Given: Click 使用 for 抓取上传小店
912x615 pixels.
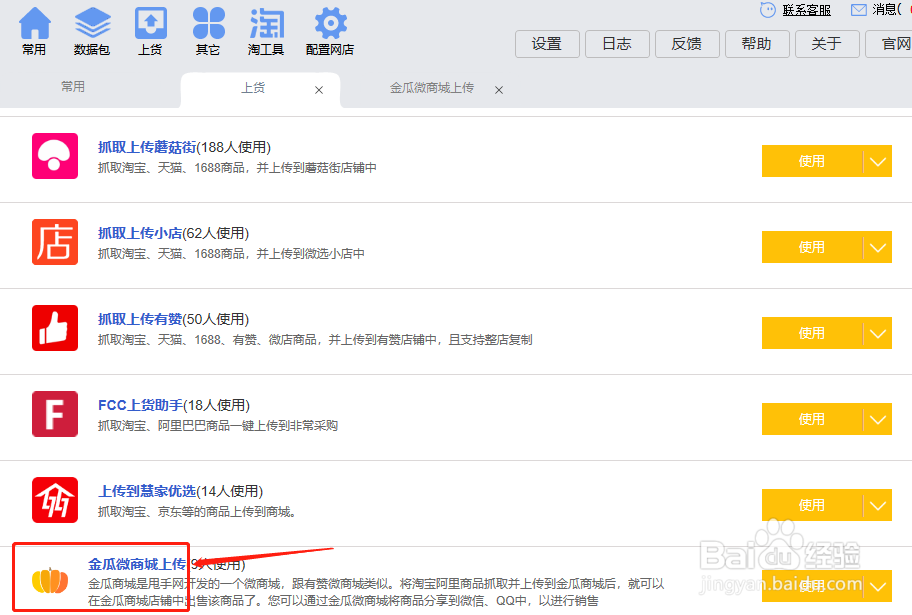Looking at the screenshot, I should pyautogui.click(x=811, y=247).
